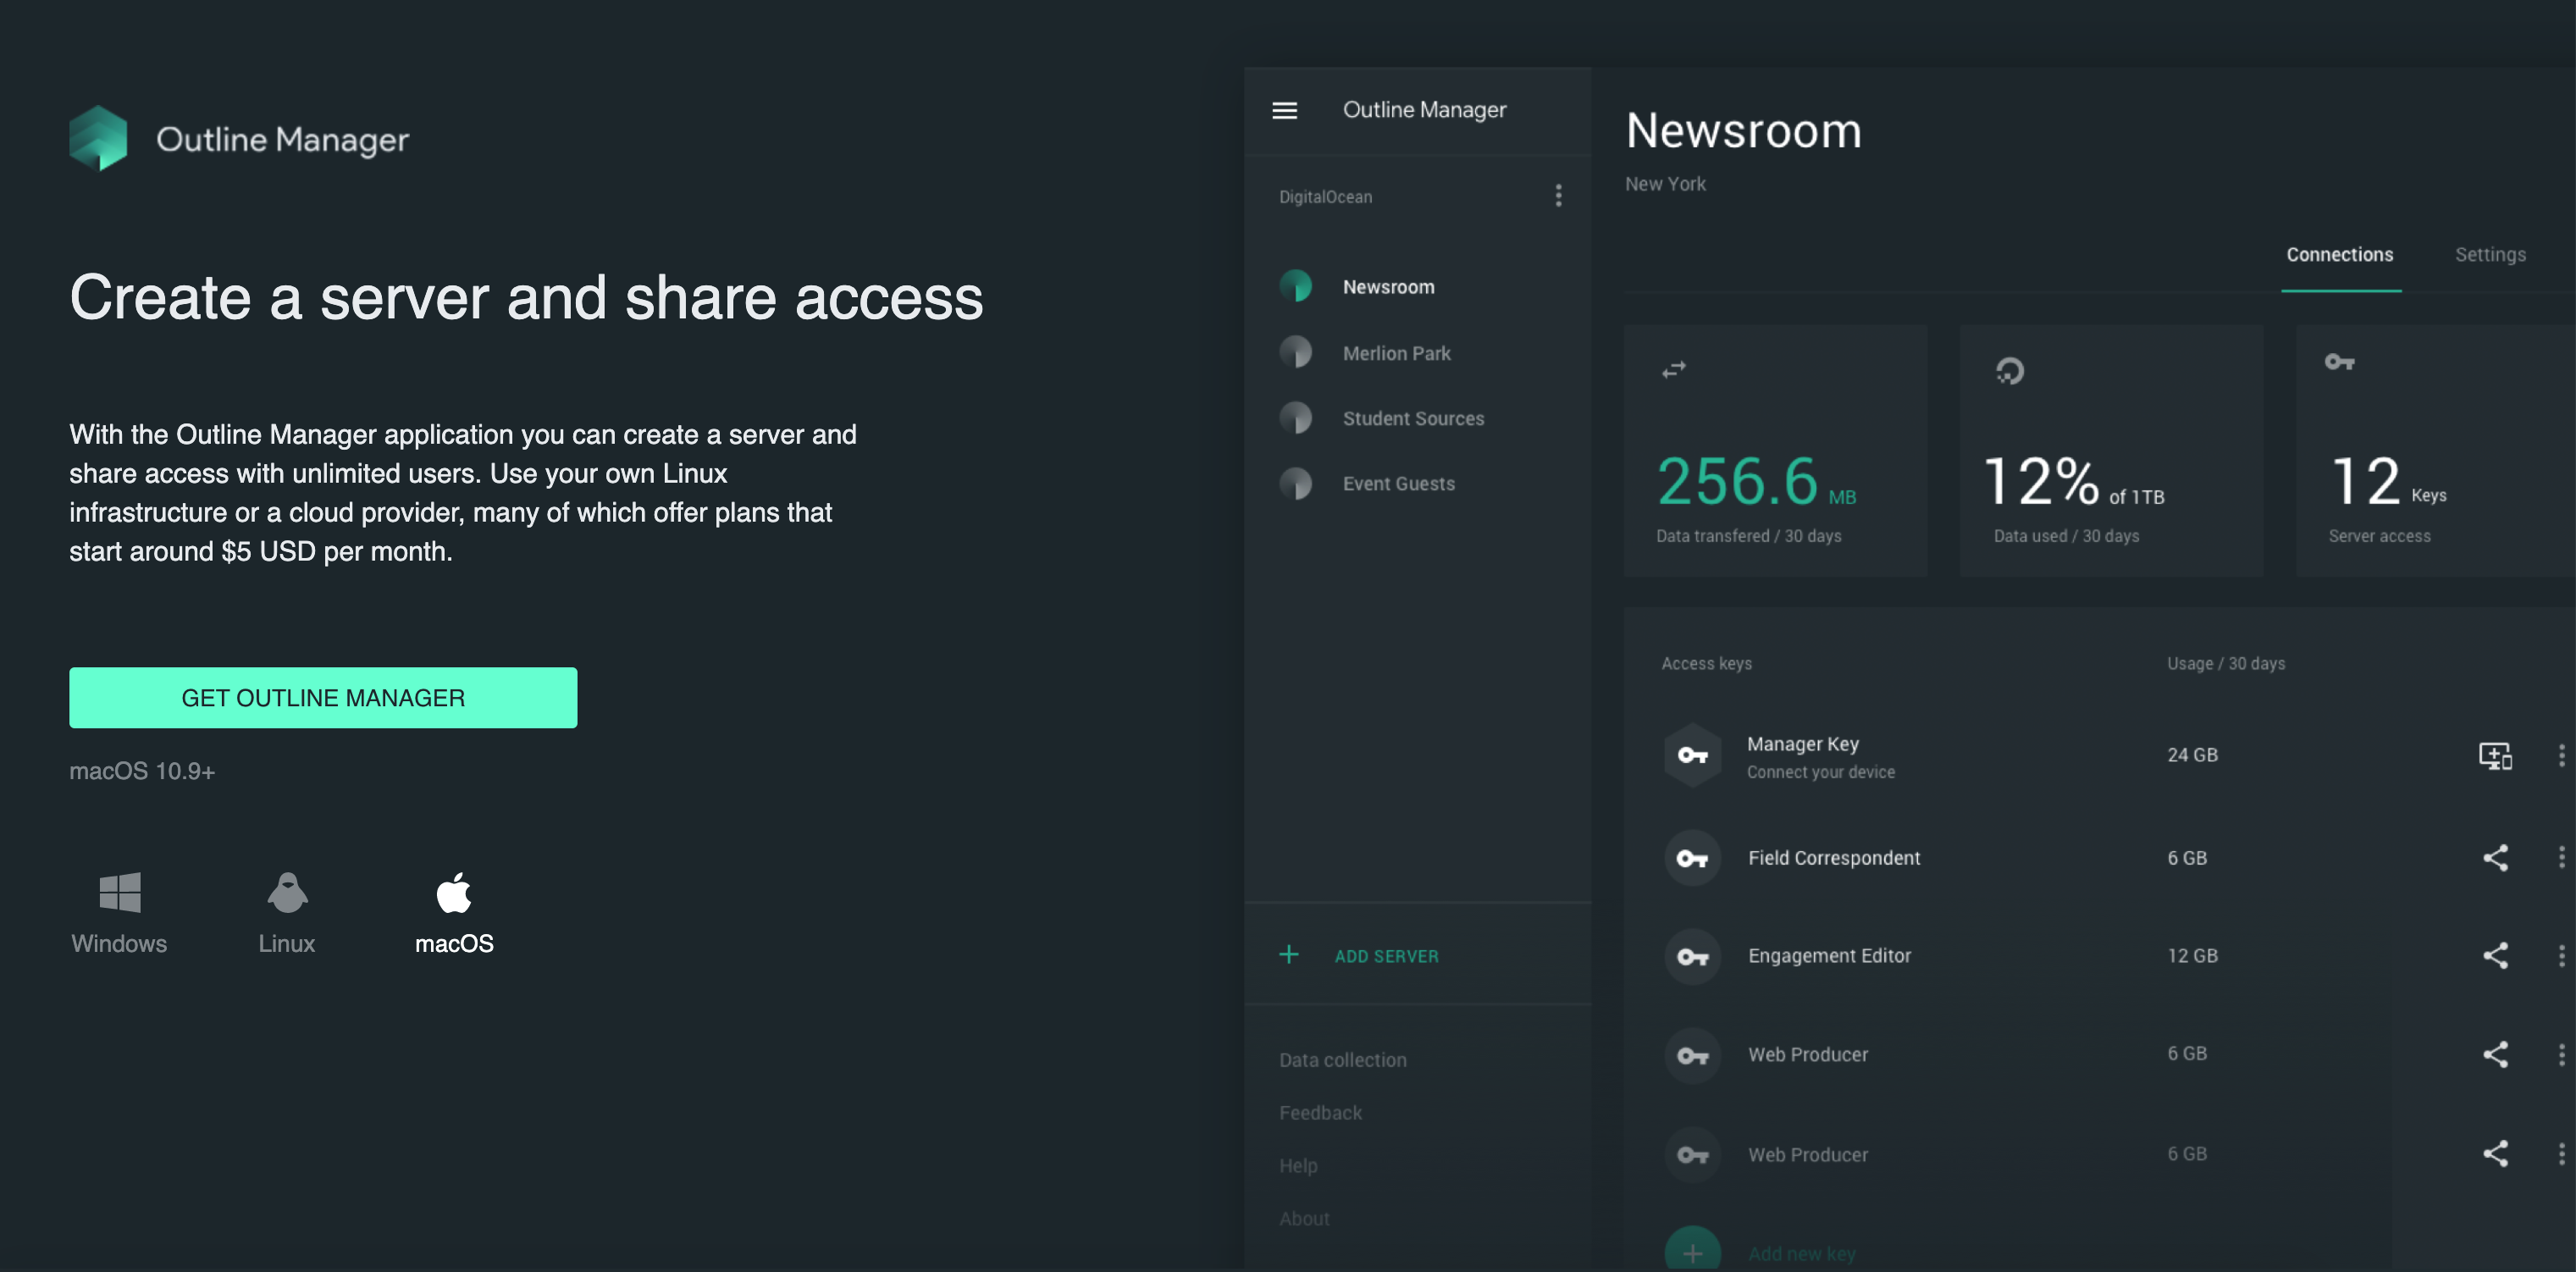Click the Newsroom server status icon

pos(1296,286)
